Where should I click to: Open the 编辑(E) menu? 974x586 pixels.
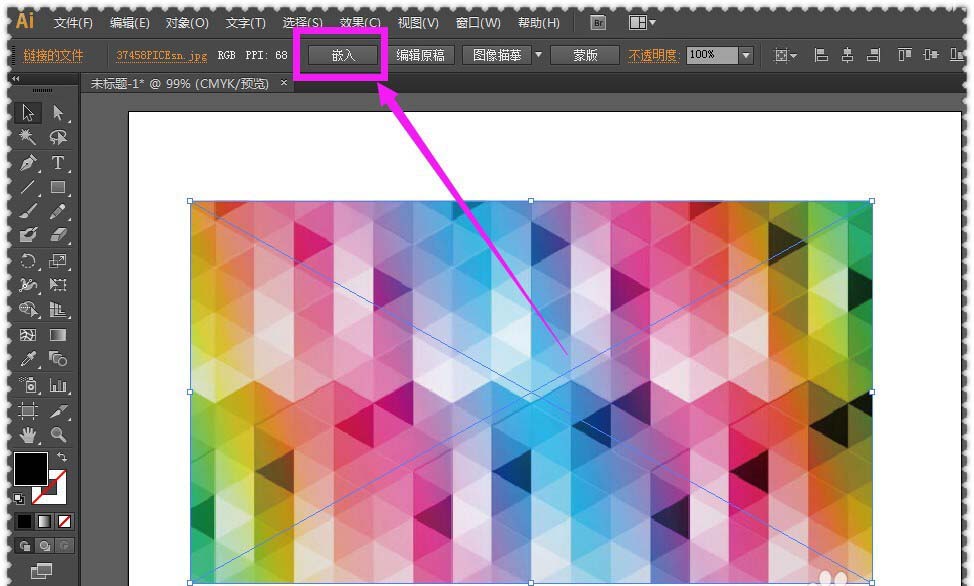click(x=130, y=23)
